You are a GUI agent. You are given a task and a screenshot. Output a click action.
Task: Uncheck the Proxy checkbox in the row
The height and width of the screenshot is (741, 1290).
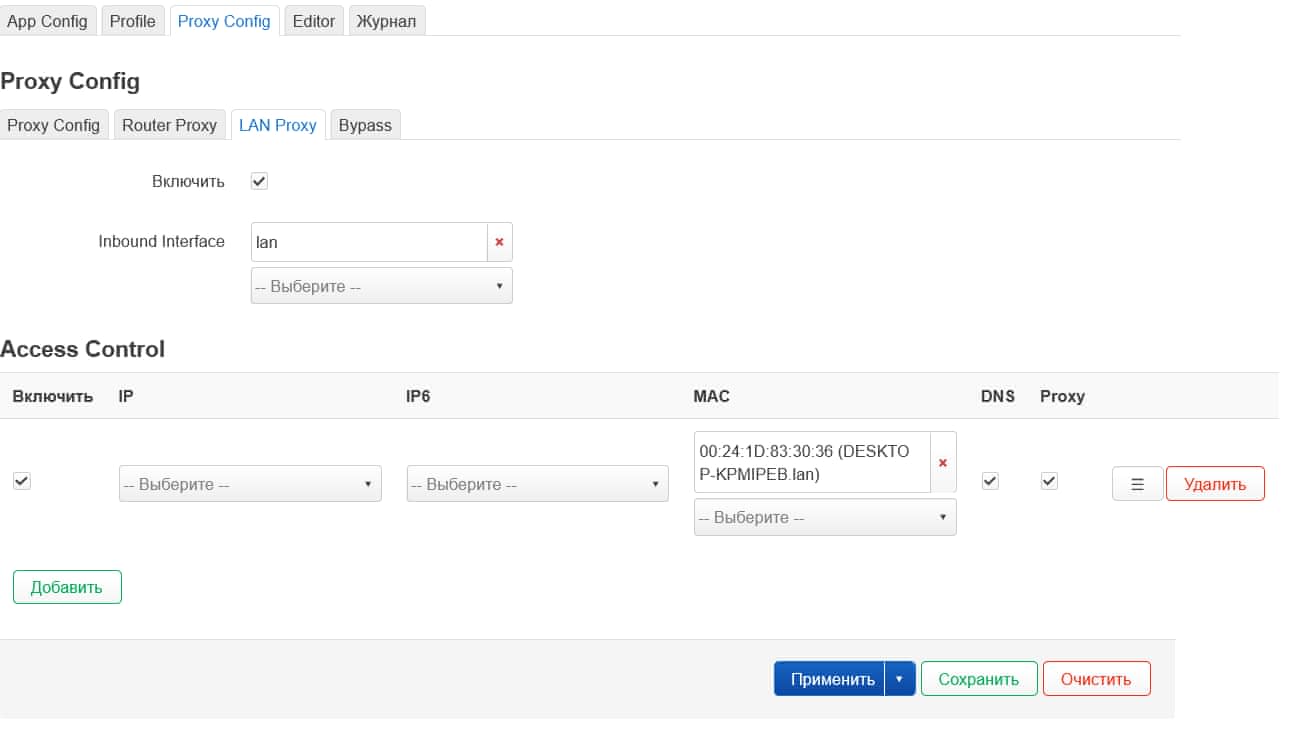point(1049,481)
